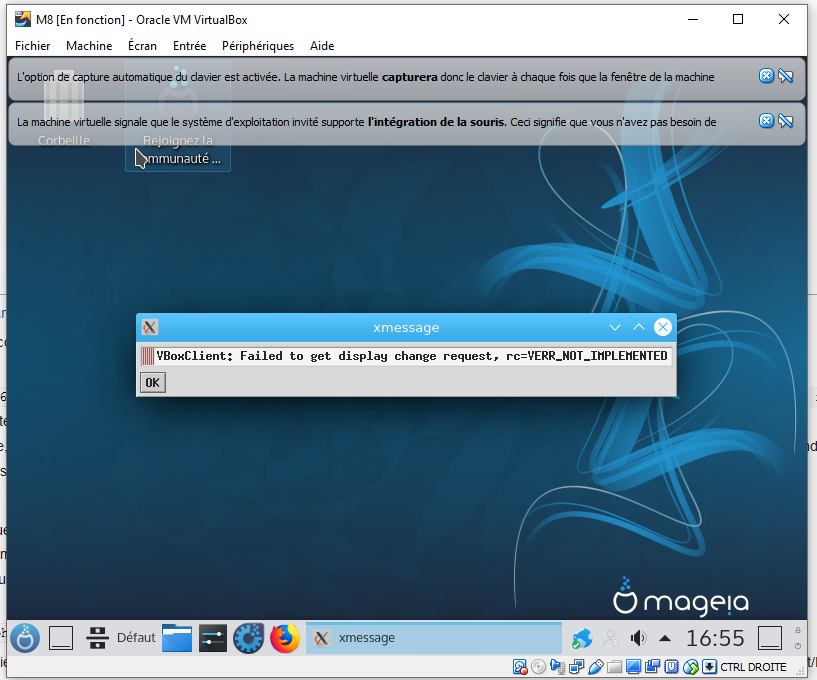Dismiss the mouse integration notification
The image size is (817, 680).
766,121
